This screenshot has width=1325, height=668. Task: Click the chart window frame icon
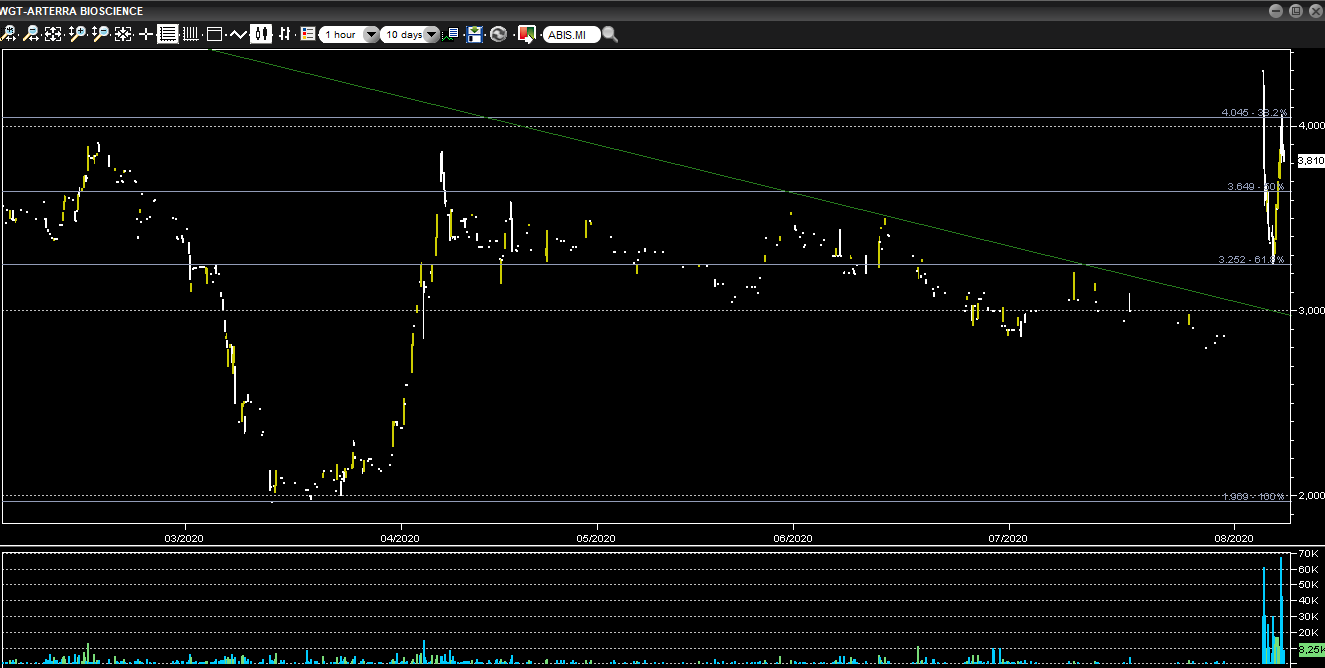click(x=214, y=34)
